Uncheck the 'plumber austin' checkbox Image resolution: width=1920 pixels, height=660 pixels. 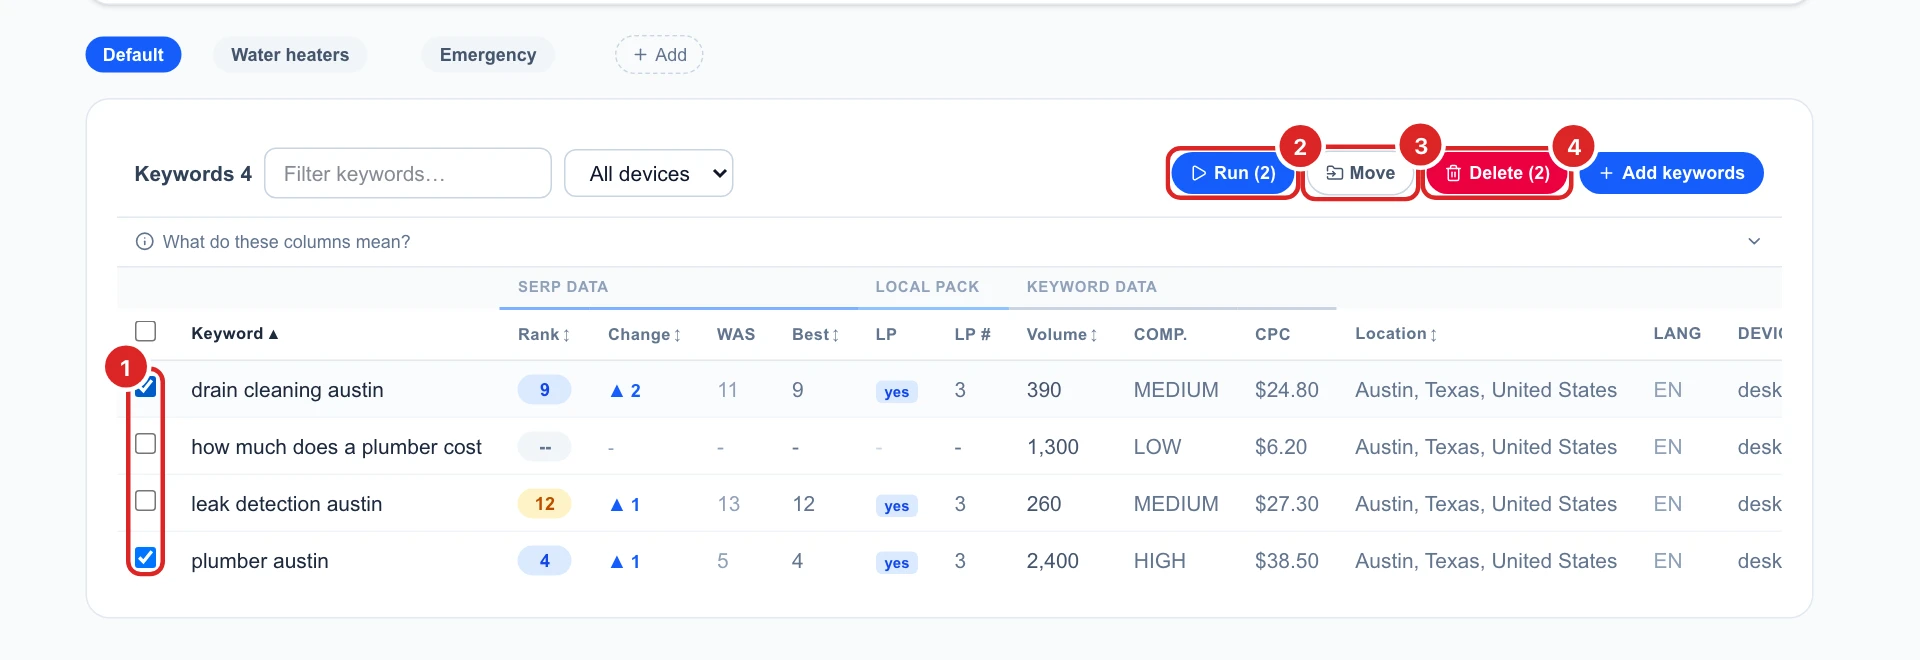(x=146, y=558)
